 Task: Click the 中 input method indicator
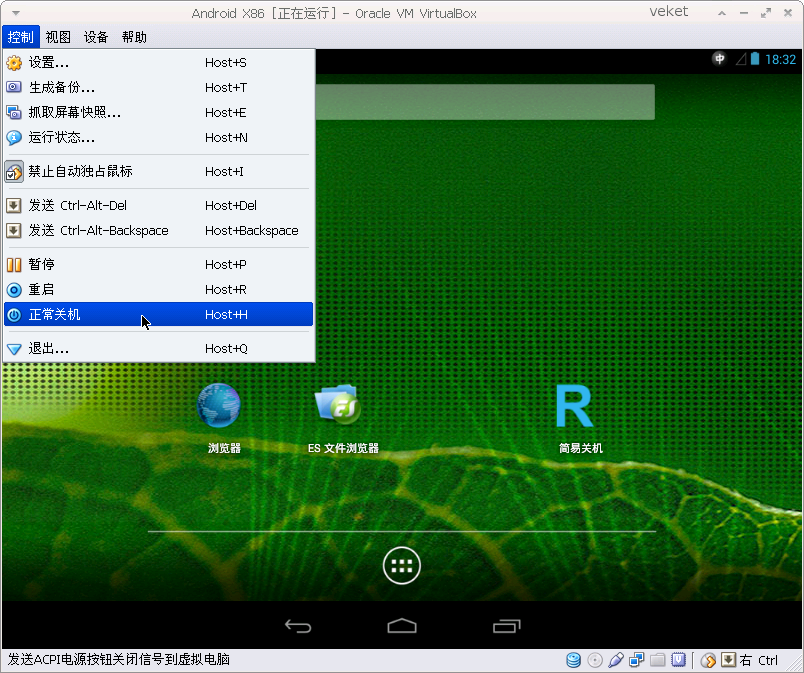coord(719,59)
